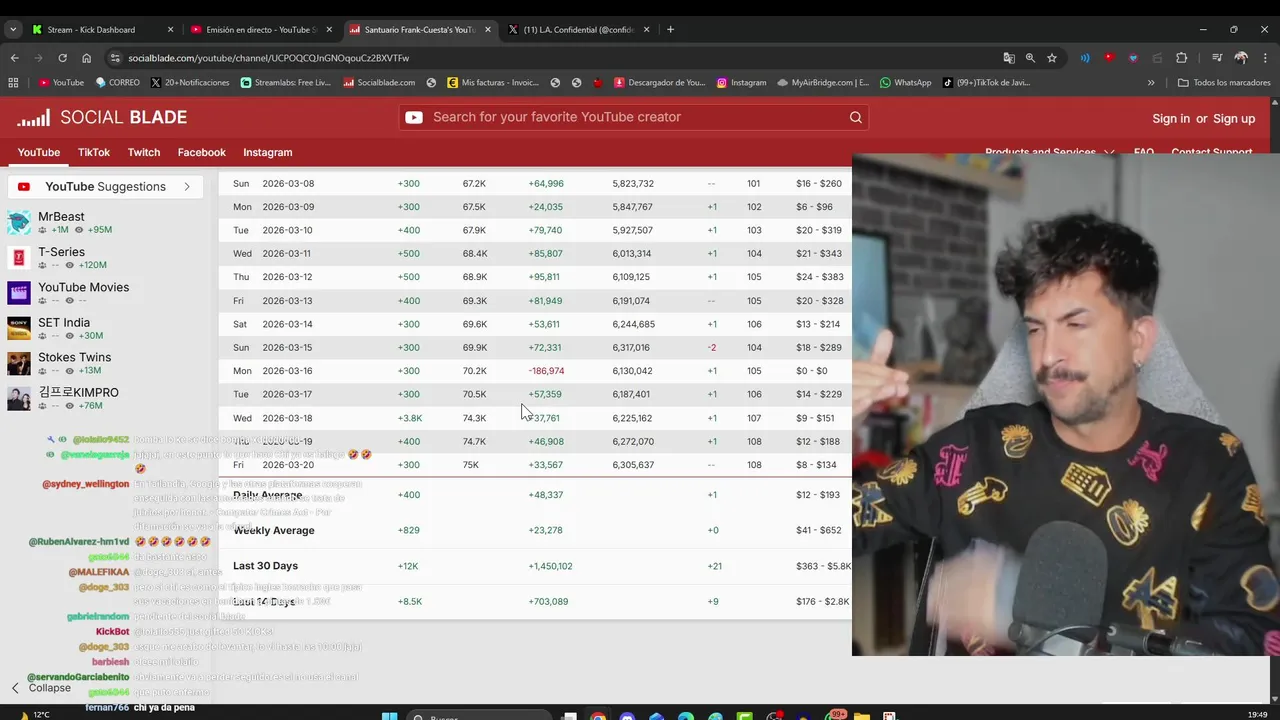Select the Twitch platform tab
Screen dimensions: 1280x720
(x=144, y=152)
